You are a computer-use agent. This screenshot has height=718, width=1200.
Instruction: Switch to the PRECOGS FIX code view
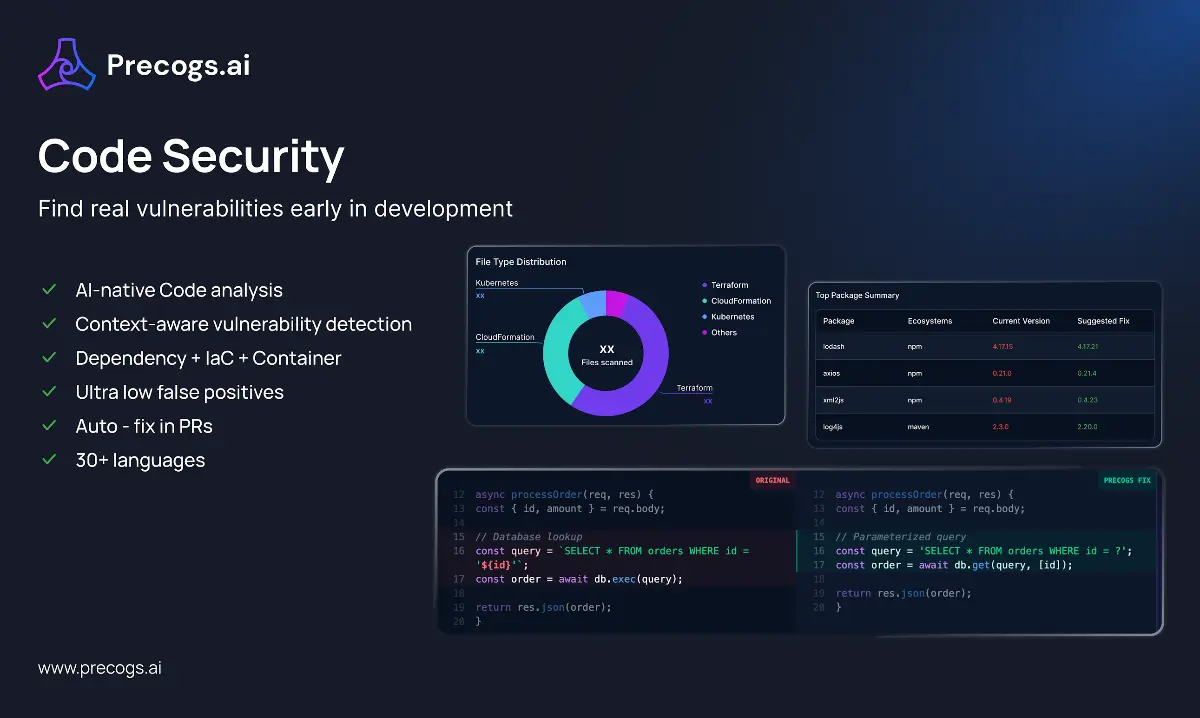1126,480
